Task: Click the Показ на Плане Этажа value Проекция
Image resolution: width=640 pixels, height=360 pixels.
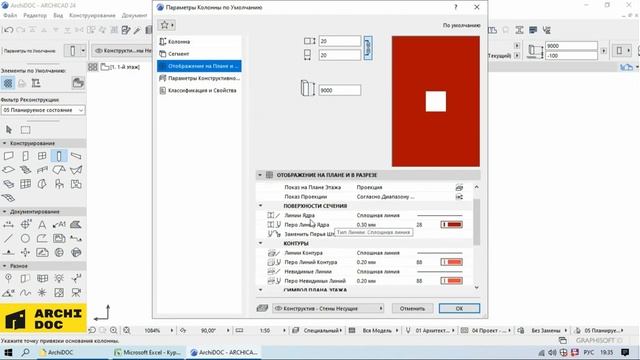Action: click(369, 187)
